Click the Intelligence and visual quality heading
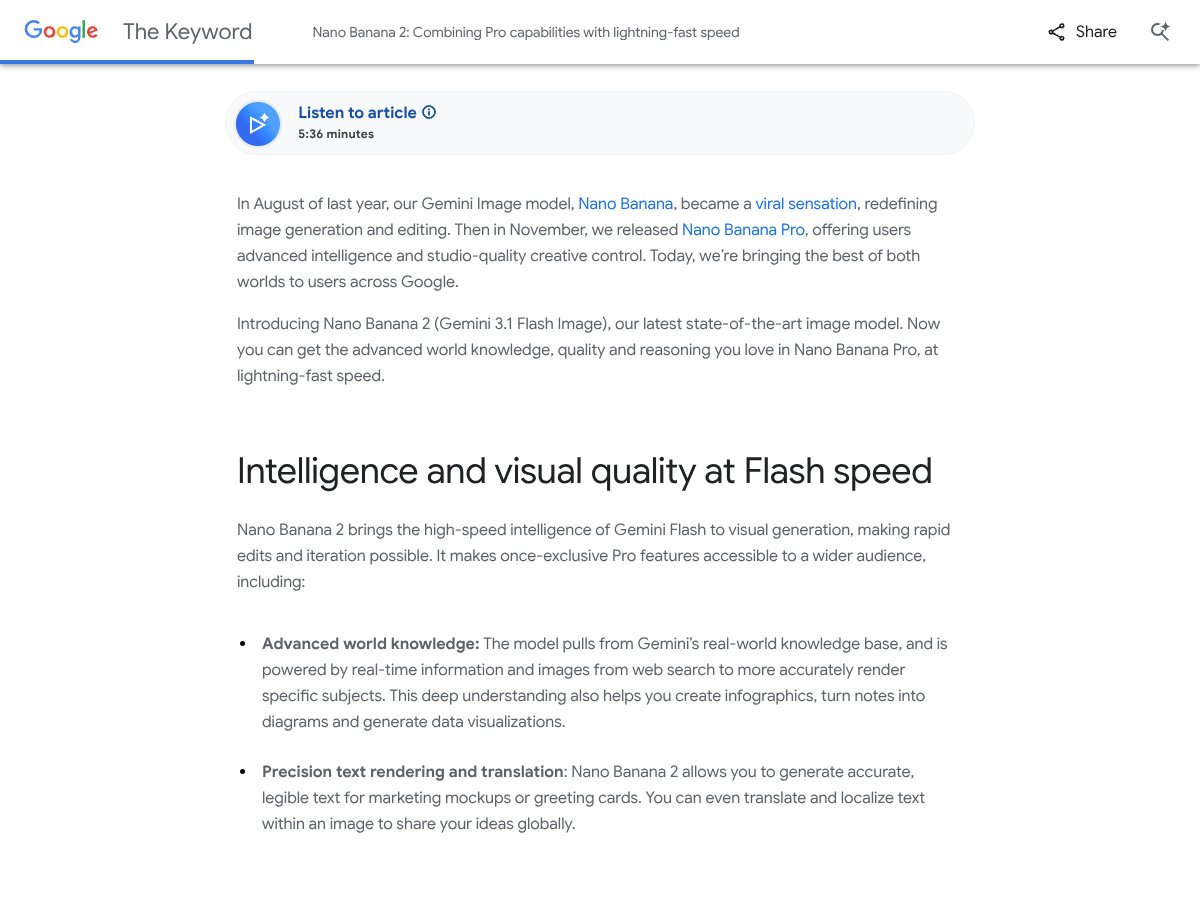This screenshot has width=1200, height=900. pyautogui.click(x=584, y=471)
